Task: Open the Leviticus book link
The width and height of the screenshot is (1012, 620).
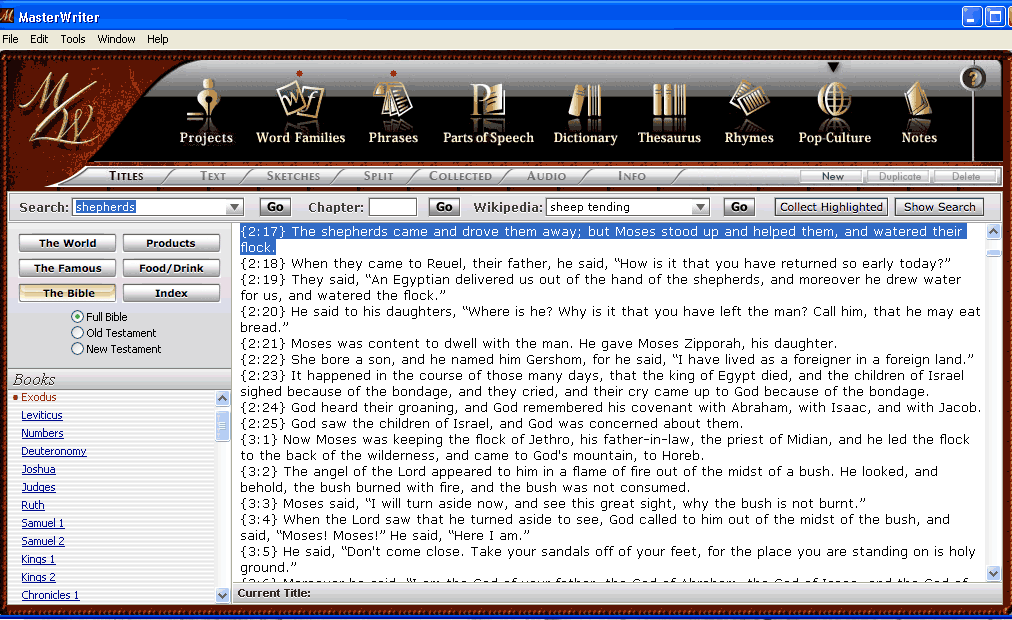Action: click(x=41, y=415)
